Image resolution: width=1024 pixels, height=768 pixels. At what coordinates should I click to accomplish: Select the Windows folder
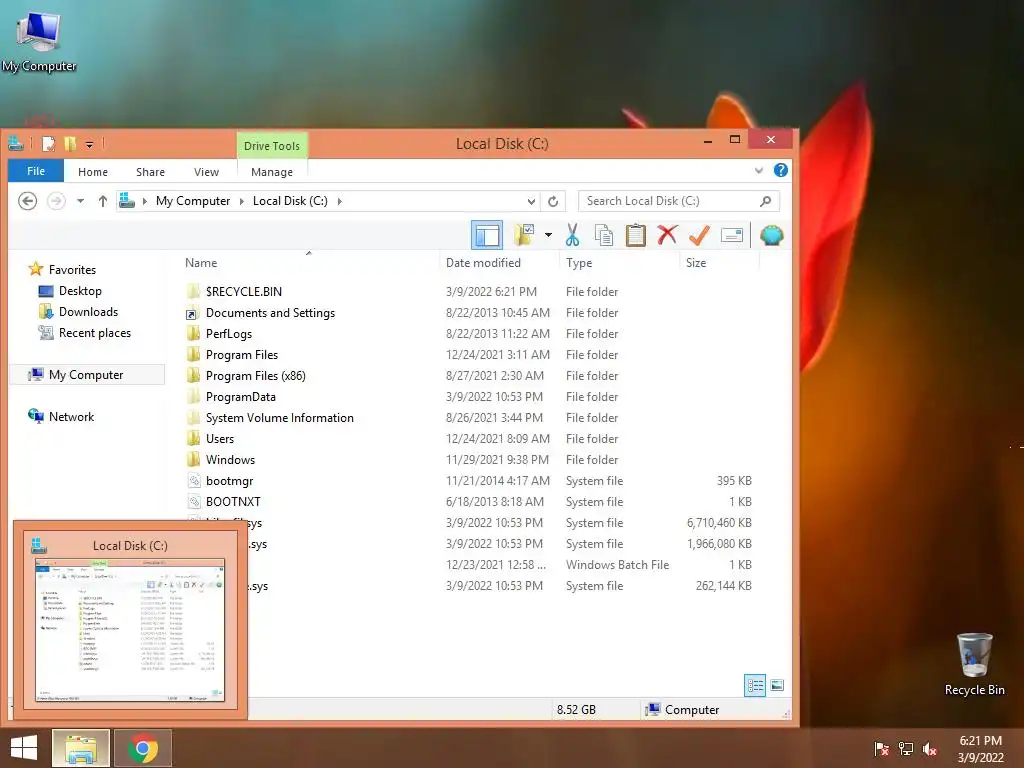(x=230, y=460)
